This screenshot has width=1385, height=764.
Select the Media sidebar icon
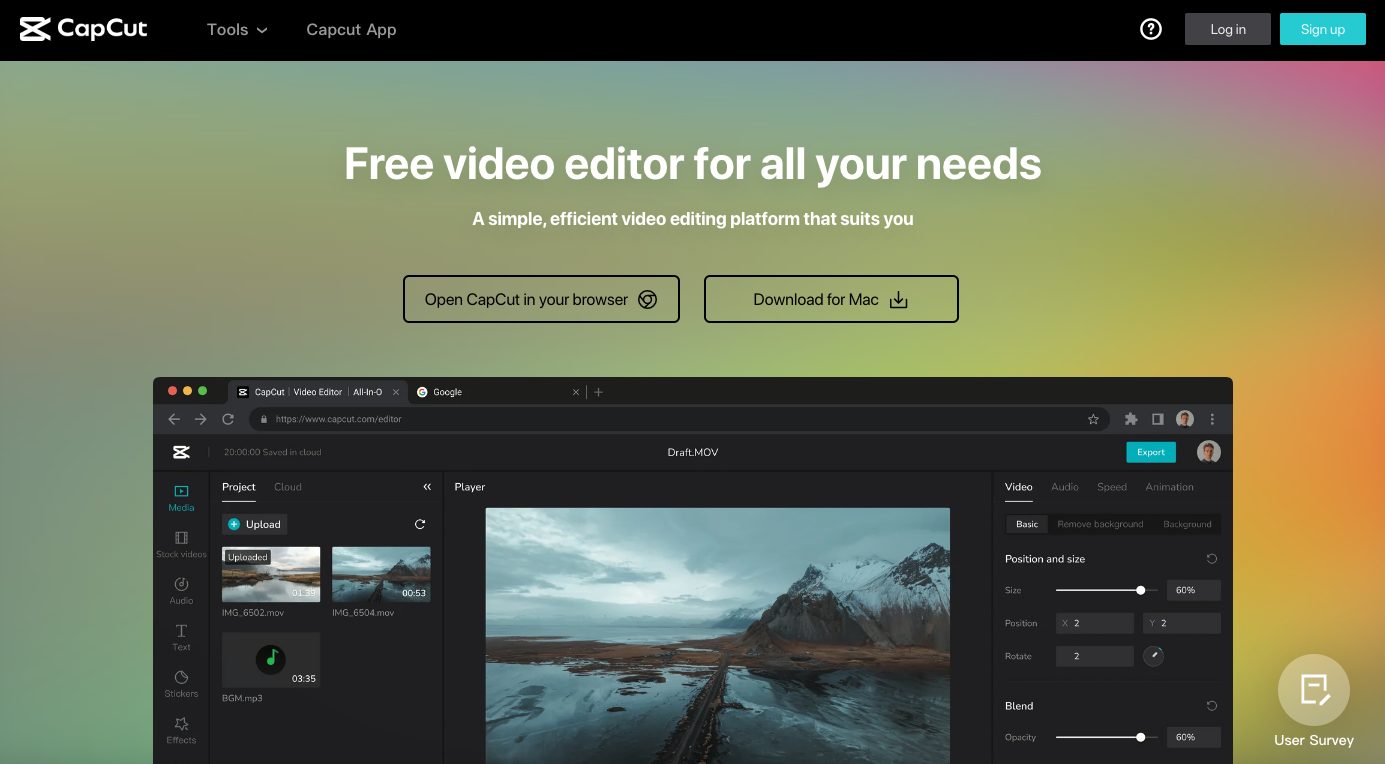[181, 498]
